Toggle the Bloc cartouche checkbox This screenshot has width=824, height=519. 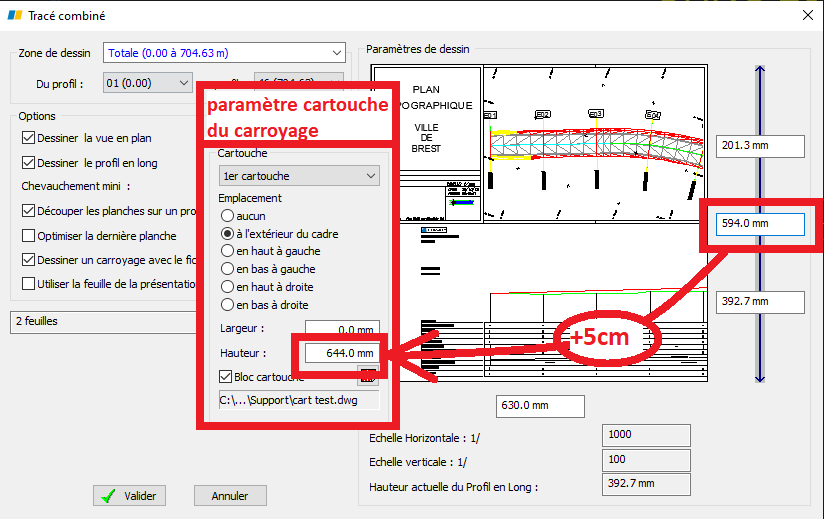(x=225, y=377)
